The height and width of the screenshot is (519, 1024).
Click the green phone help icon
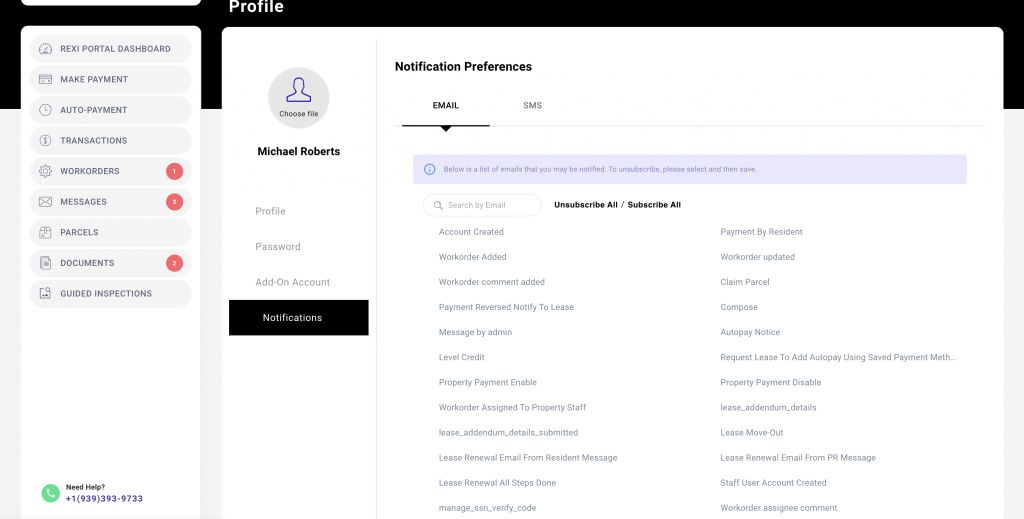point(50,493)
